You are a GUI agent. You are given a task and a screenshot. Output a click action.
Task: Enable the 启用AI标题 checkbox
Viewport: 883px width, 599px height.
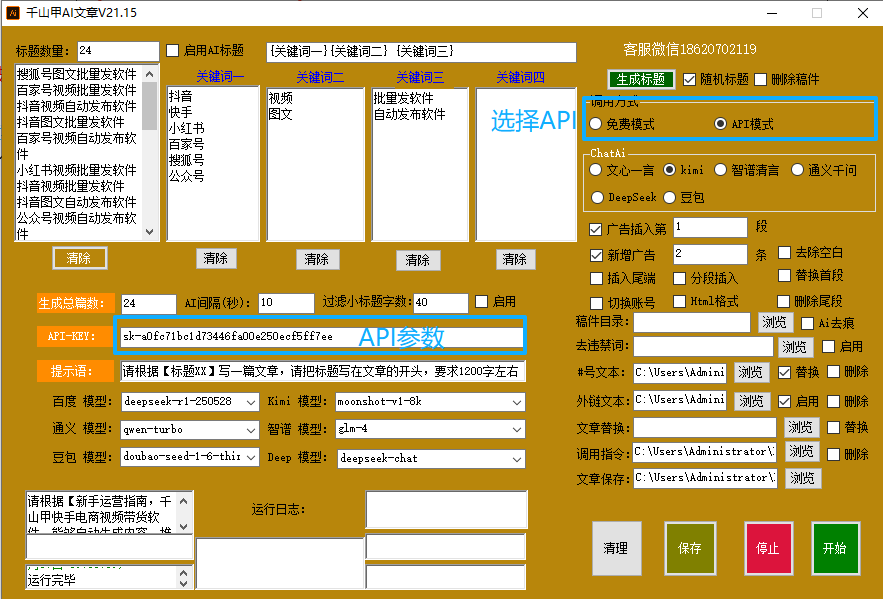click(x=173, y=51)
